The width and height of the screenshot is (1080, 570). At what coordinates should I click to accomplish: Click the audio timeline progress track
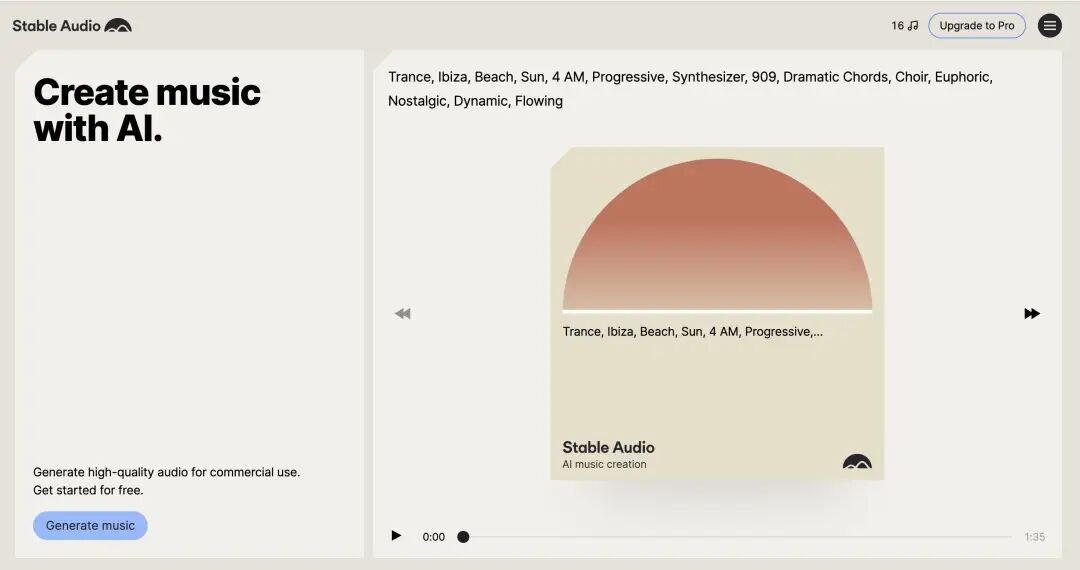[x=738, y=537]
